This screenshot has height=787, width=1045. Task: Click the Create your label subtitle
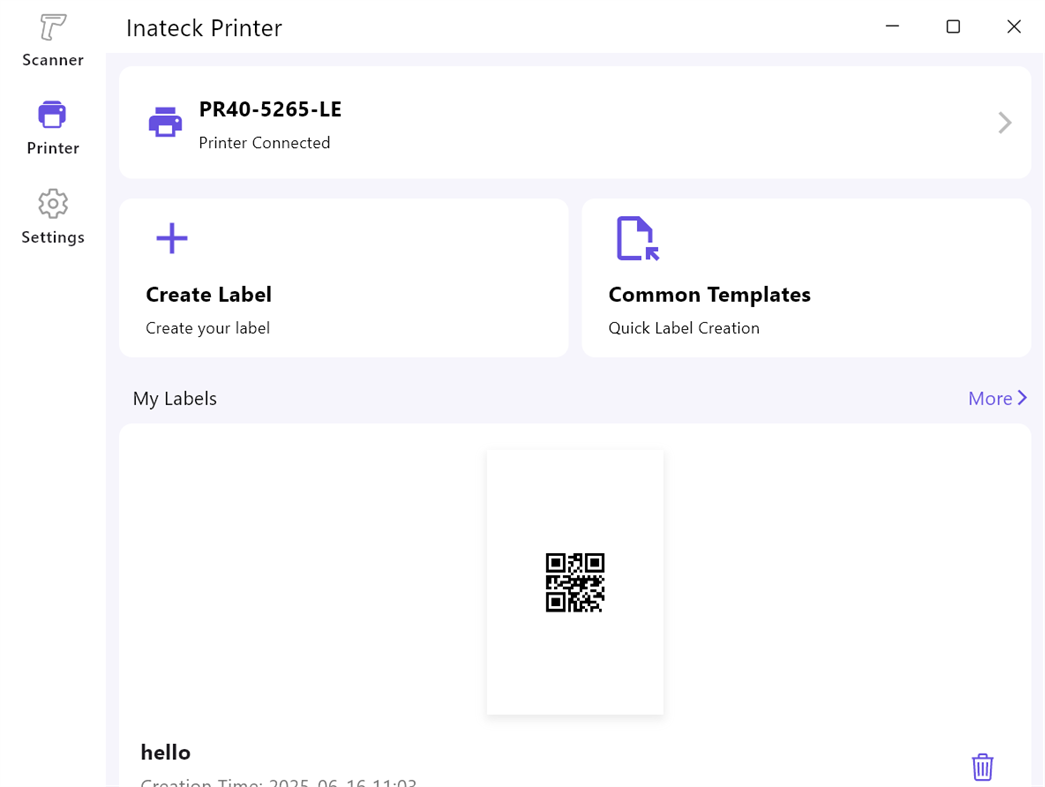pos(208,328)
